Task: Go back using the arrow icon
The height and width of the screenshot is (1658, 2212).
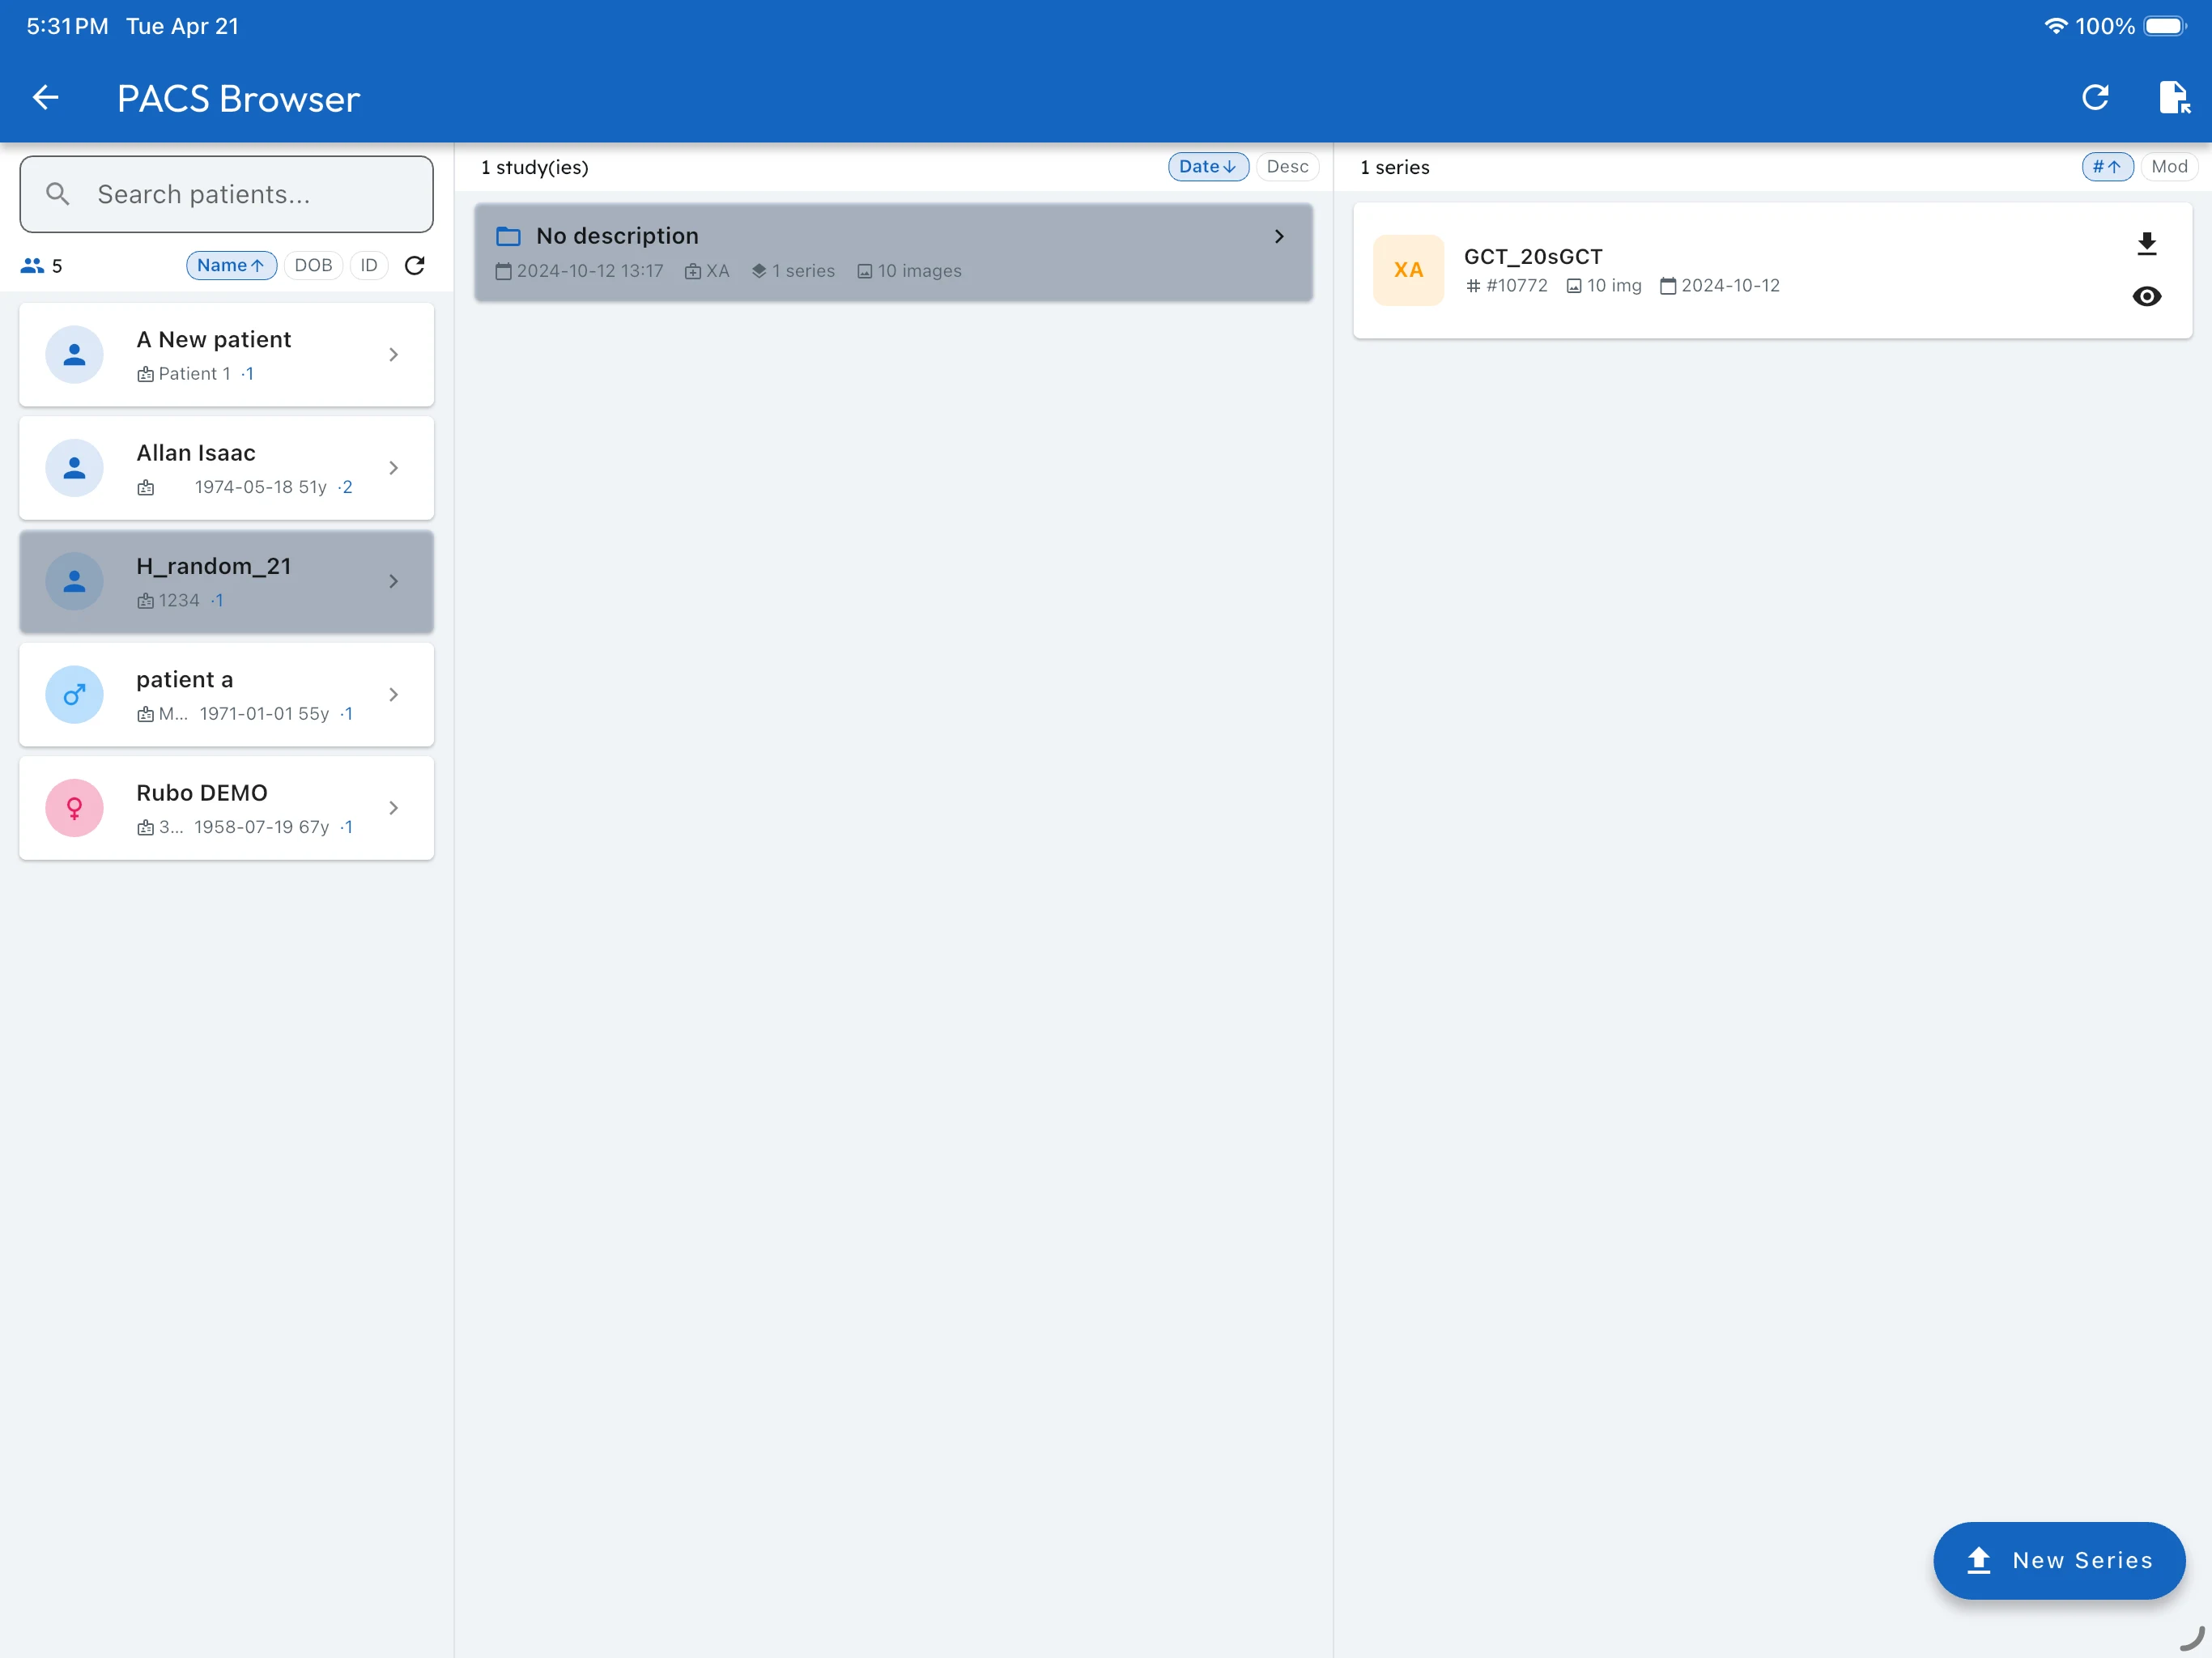Action: (x=46, y=98)
